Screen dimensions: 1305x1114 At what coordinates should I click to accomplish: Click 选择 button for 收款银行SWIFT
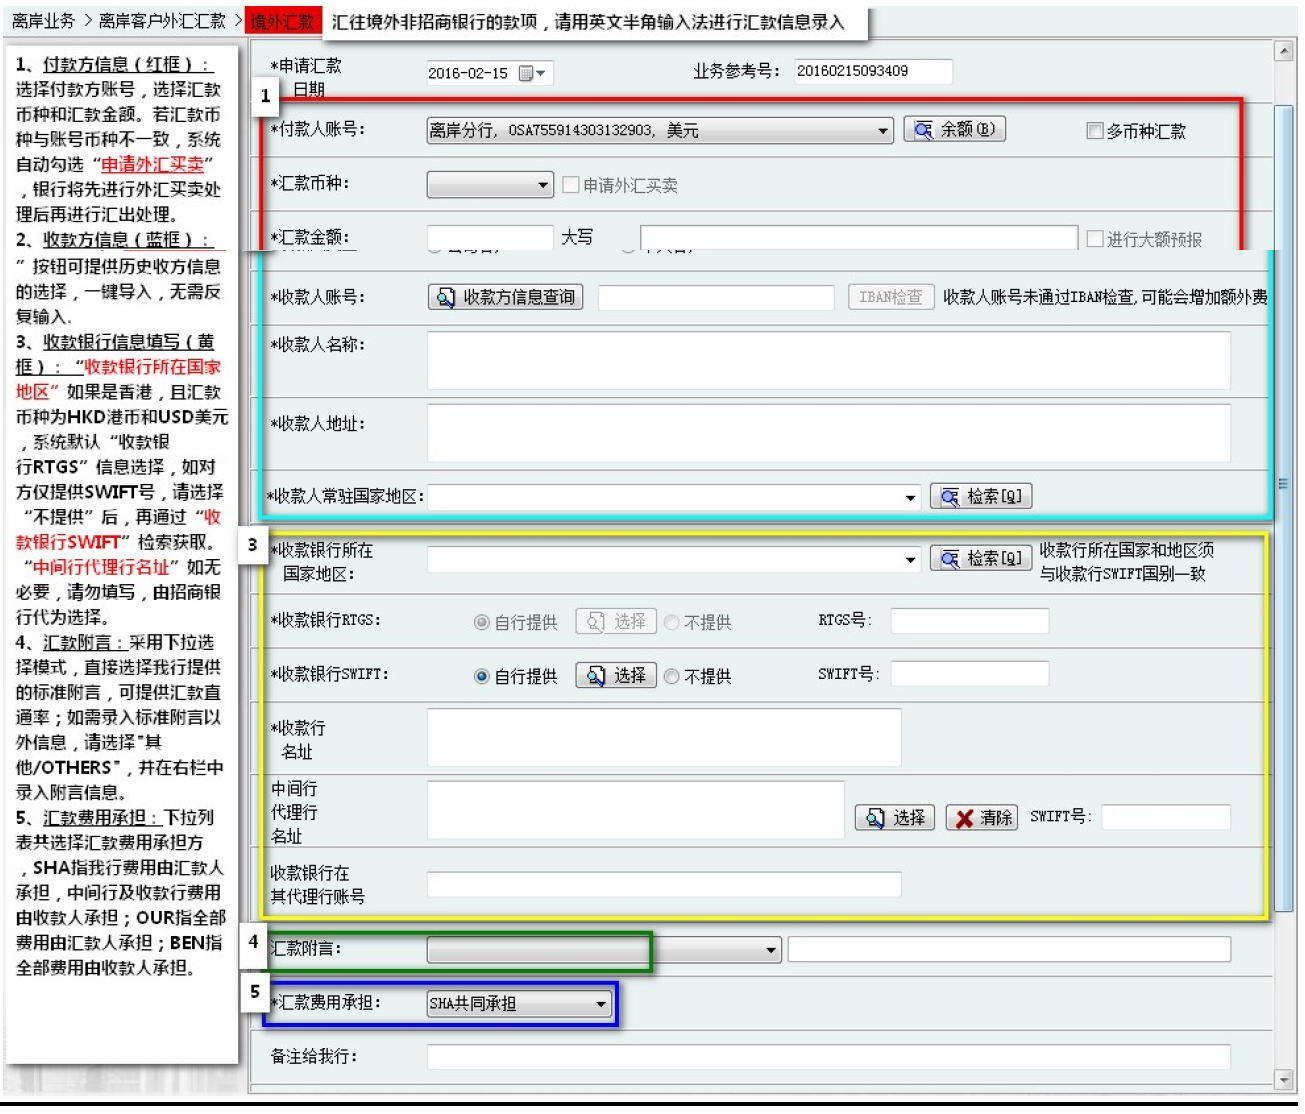[616, 676]
